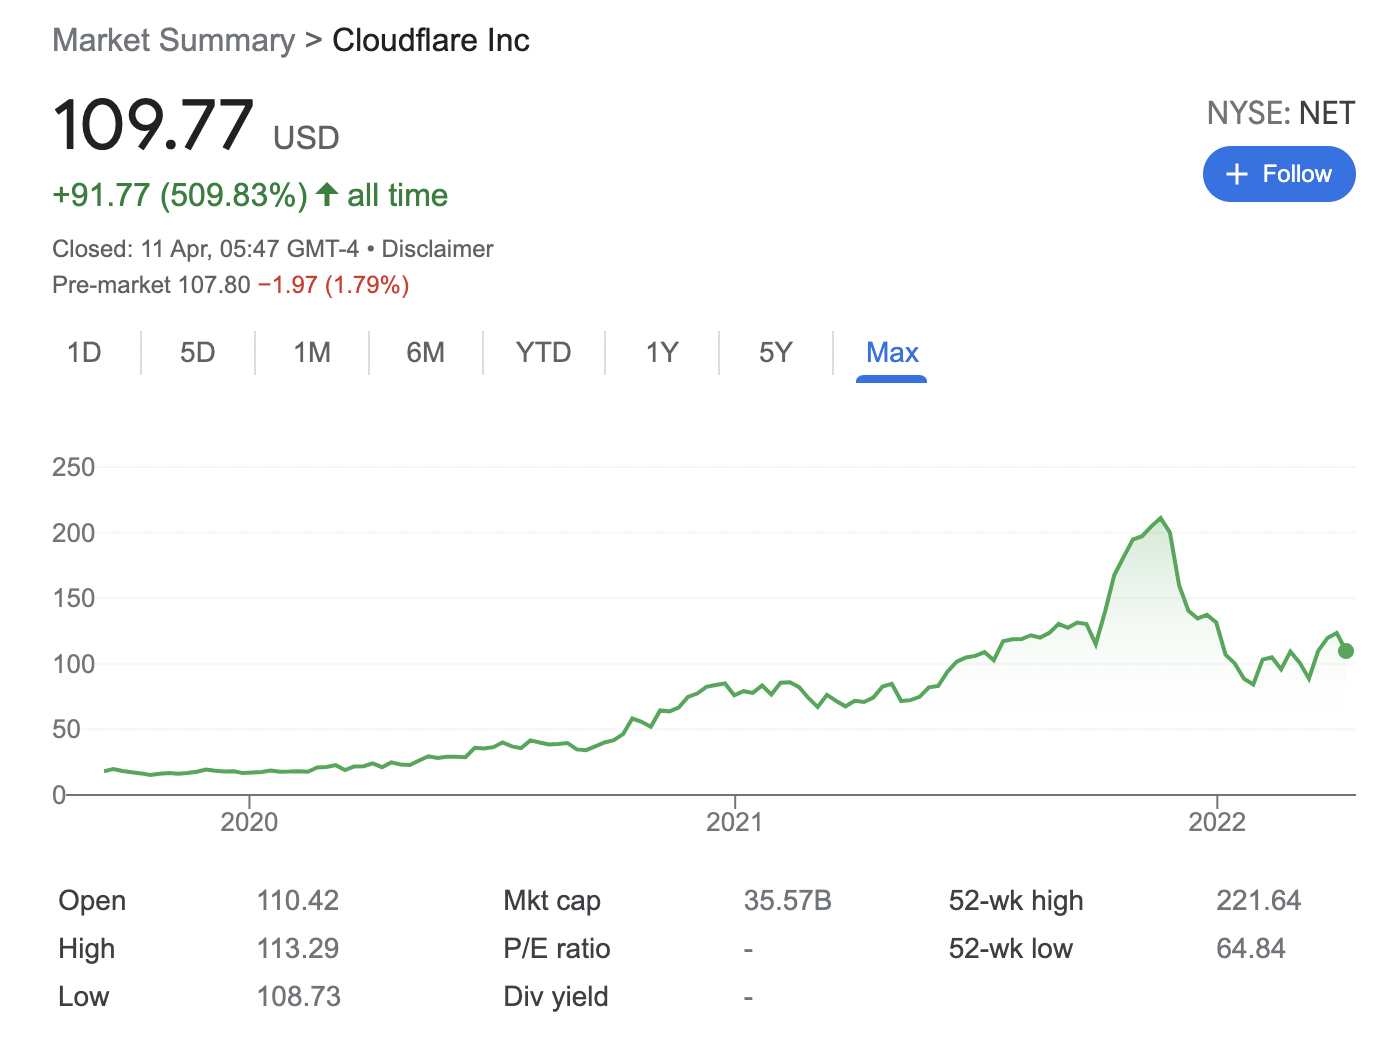Click the Pre-market price line
1388x1042 pixels.
(x=230, y=285)
